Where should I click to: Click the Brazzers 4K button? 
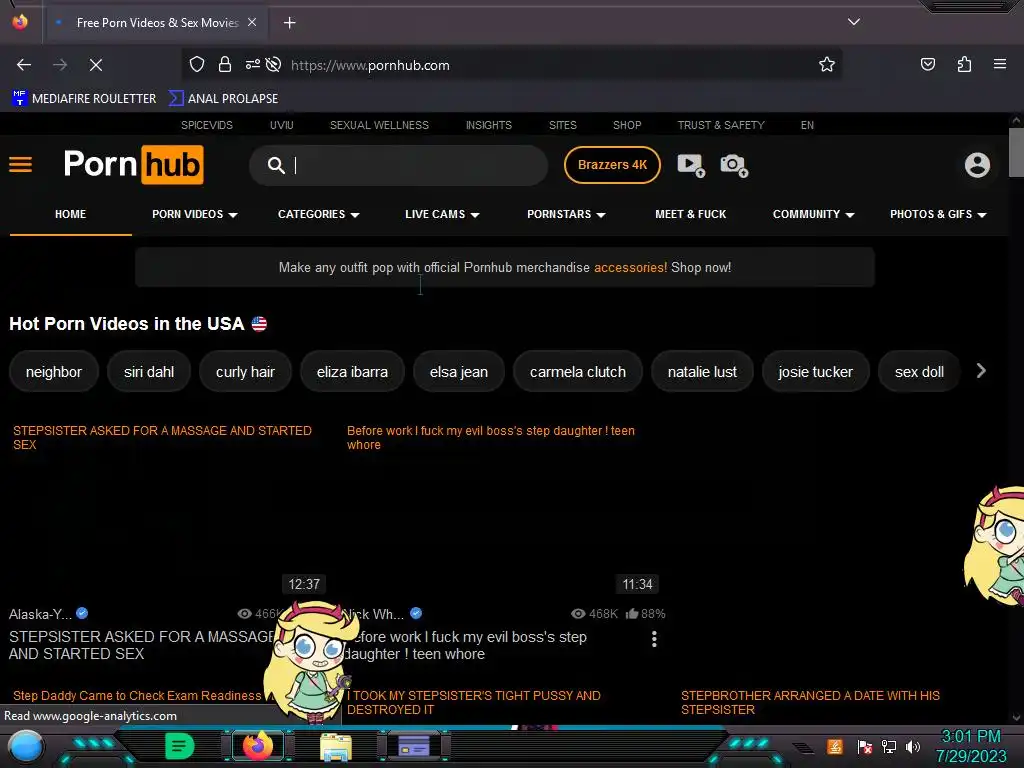click(x=612, y=165)
